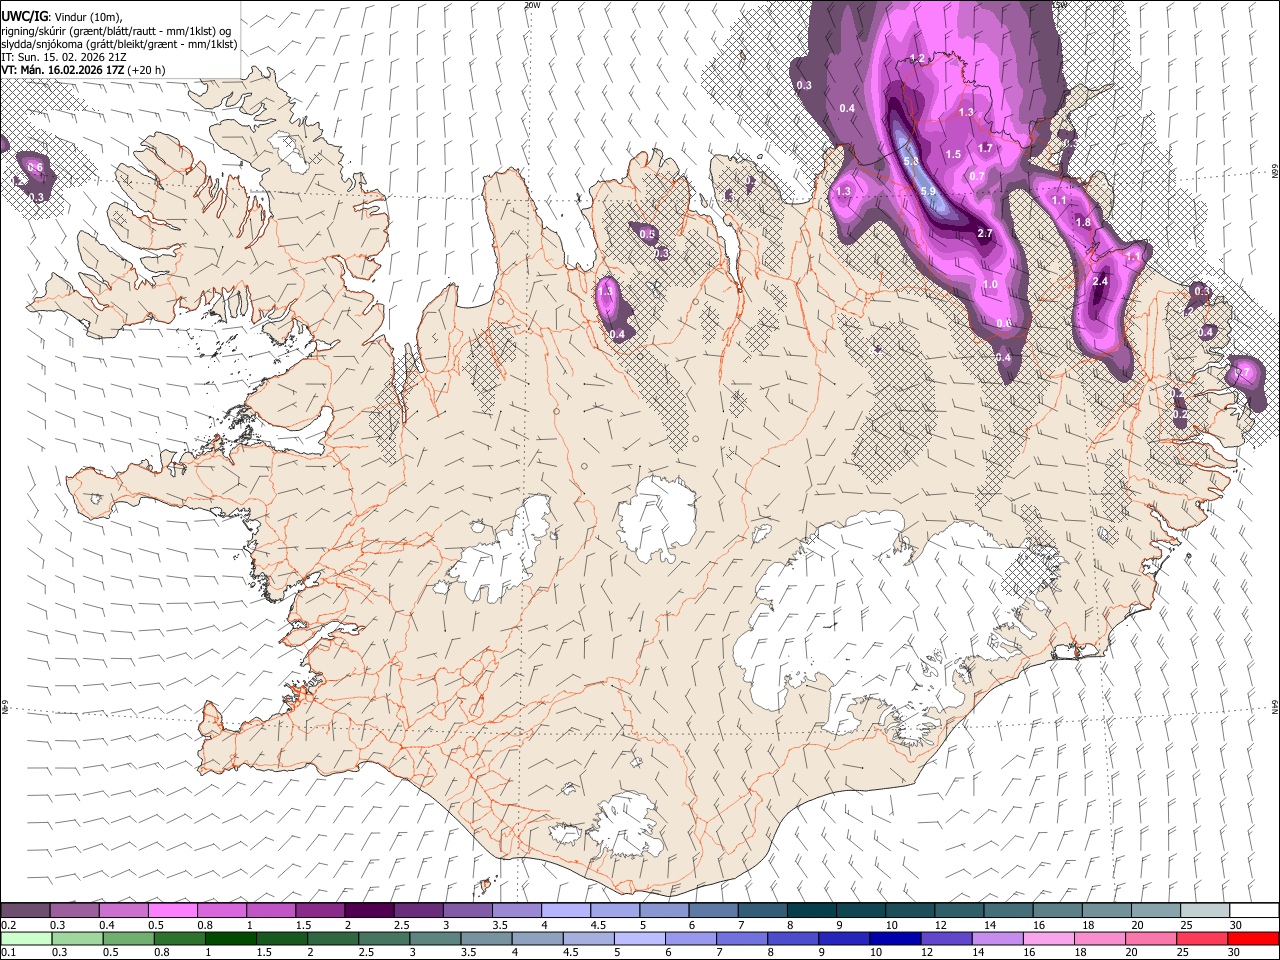
Task: Click the light grey 25 snow scale swatch
Action: (x=1205, y=910)
